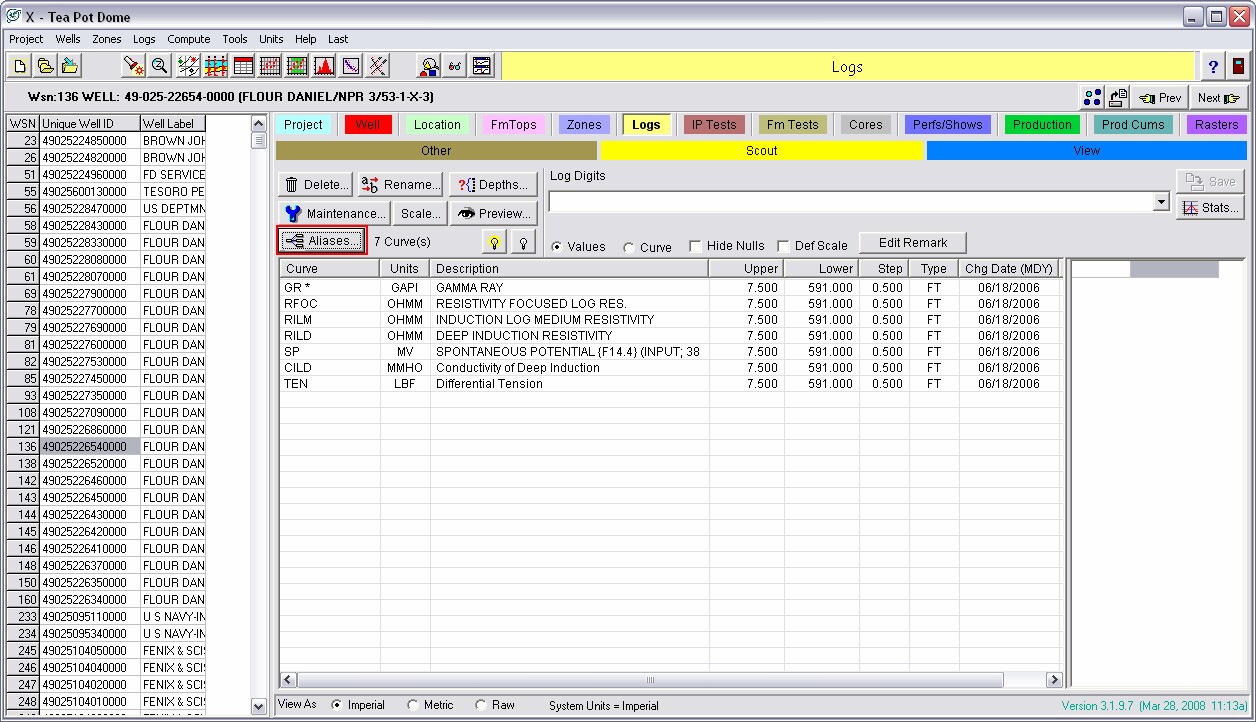
Task: Open project using the open folder icon
Action: tap(45, 66)
